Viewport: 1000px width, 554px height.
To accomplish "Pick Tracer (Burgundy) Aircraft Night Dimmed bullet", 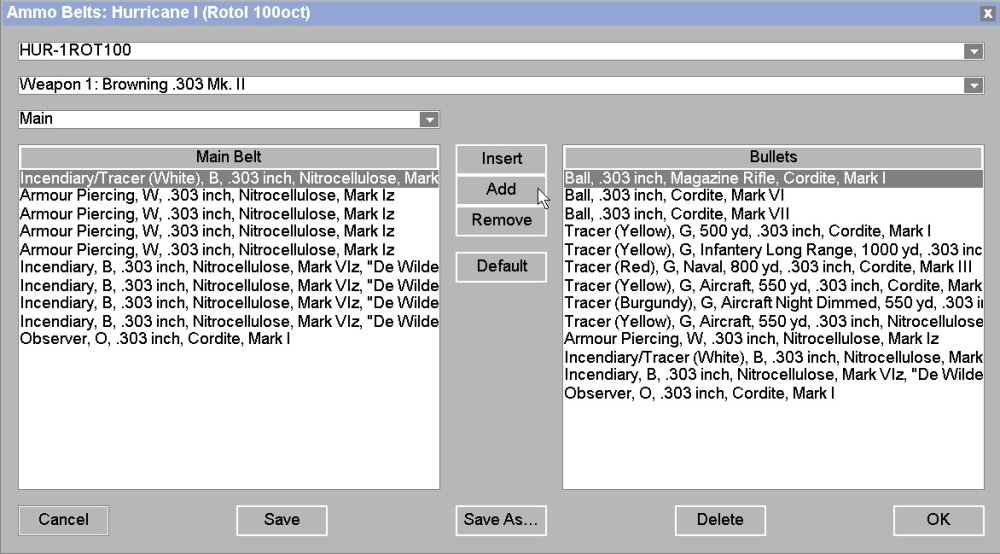I will (x=772, y=303).
